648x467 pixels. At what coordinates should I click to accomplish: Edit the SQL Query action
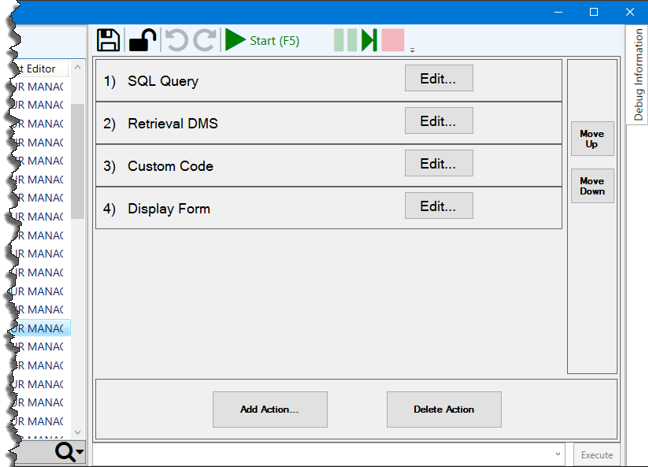(x=438, y=79)
